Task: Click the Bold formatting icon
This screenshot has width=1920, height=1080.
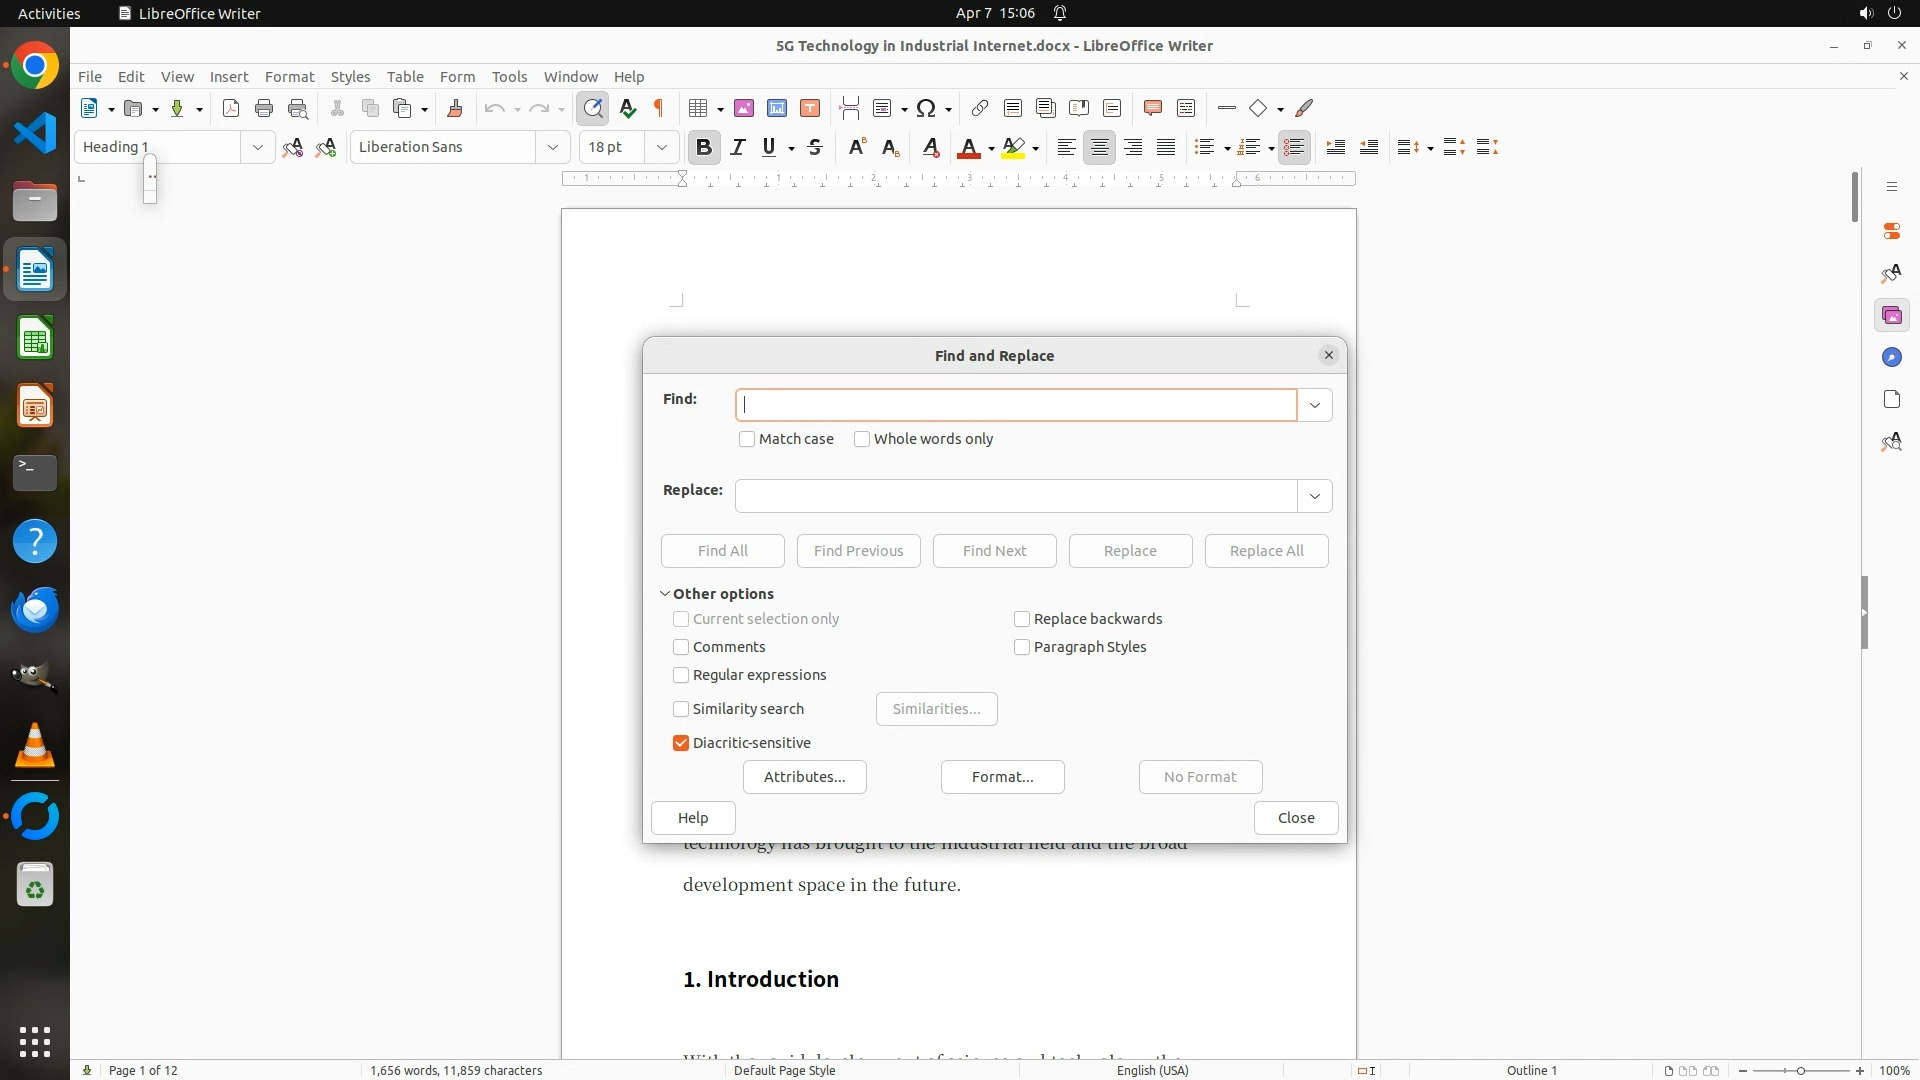Action: coord(704,147)
